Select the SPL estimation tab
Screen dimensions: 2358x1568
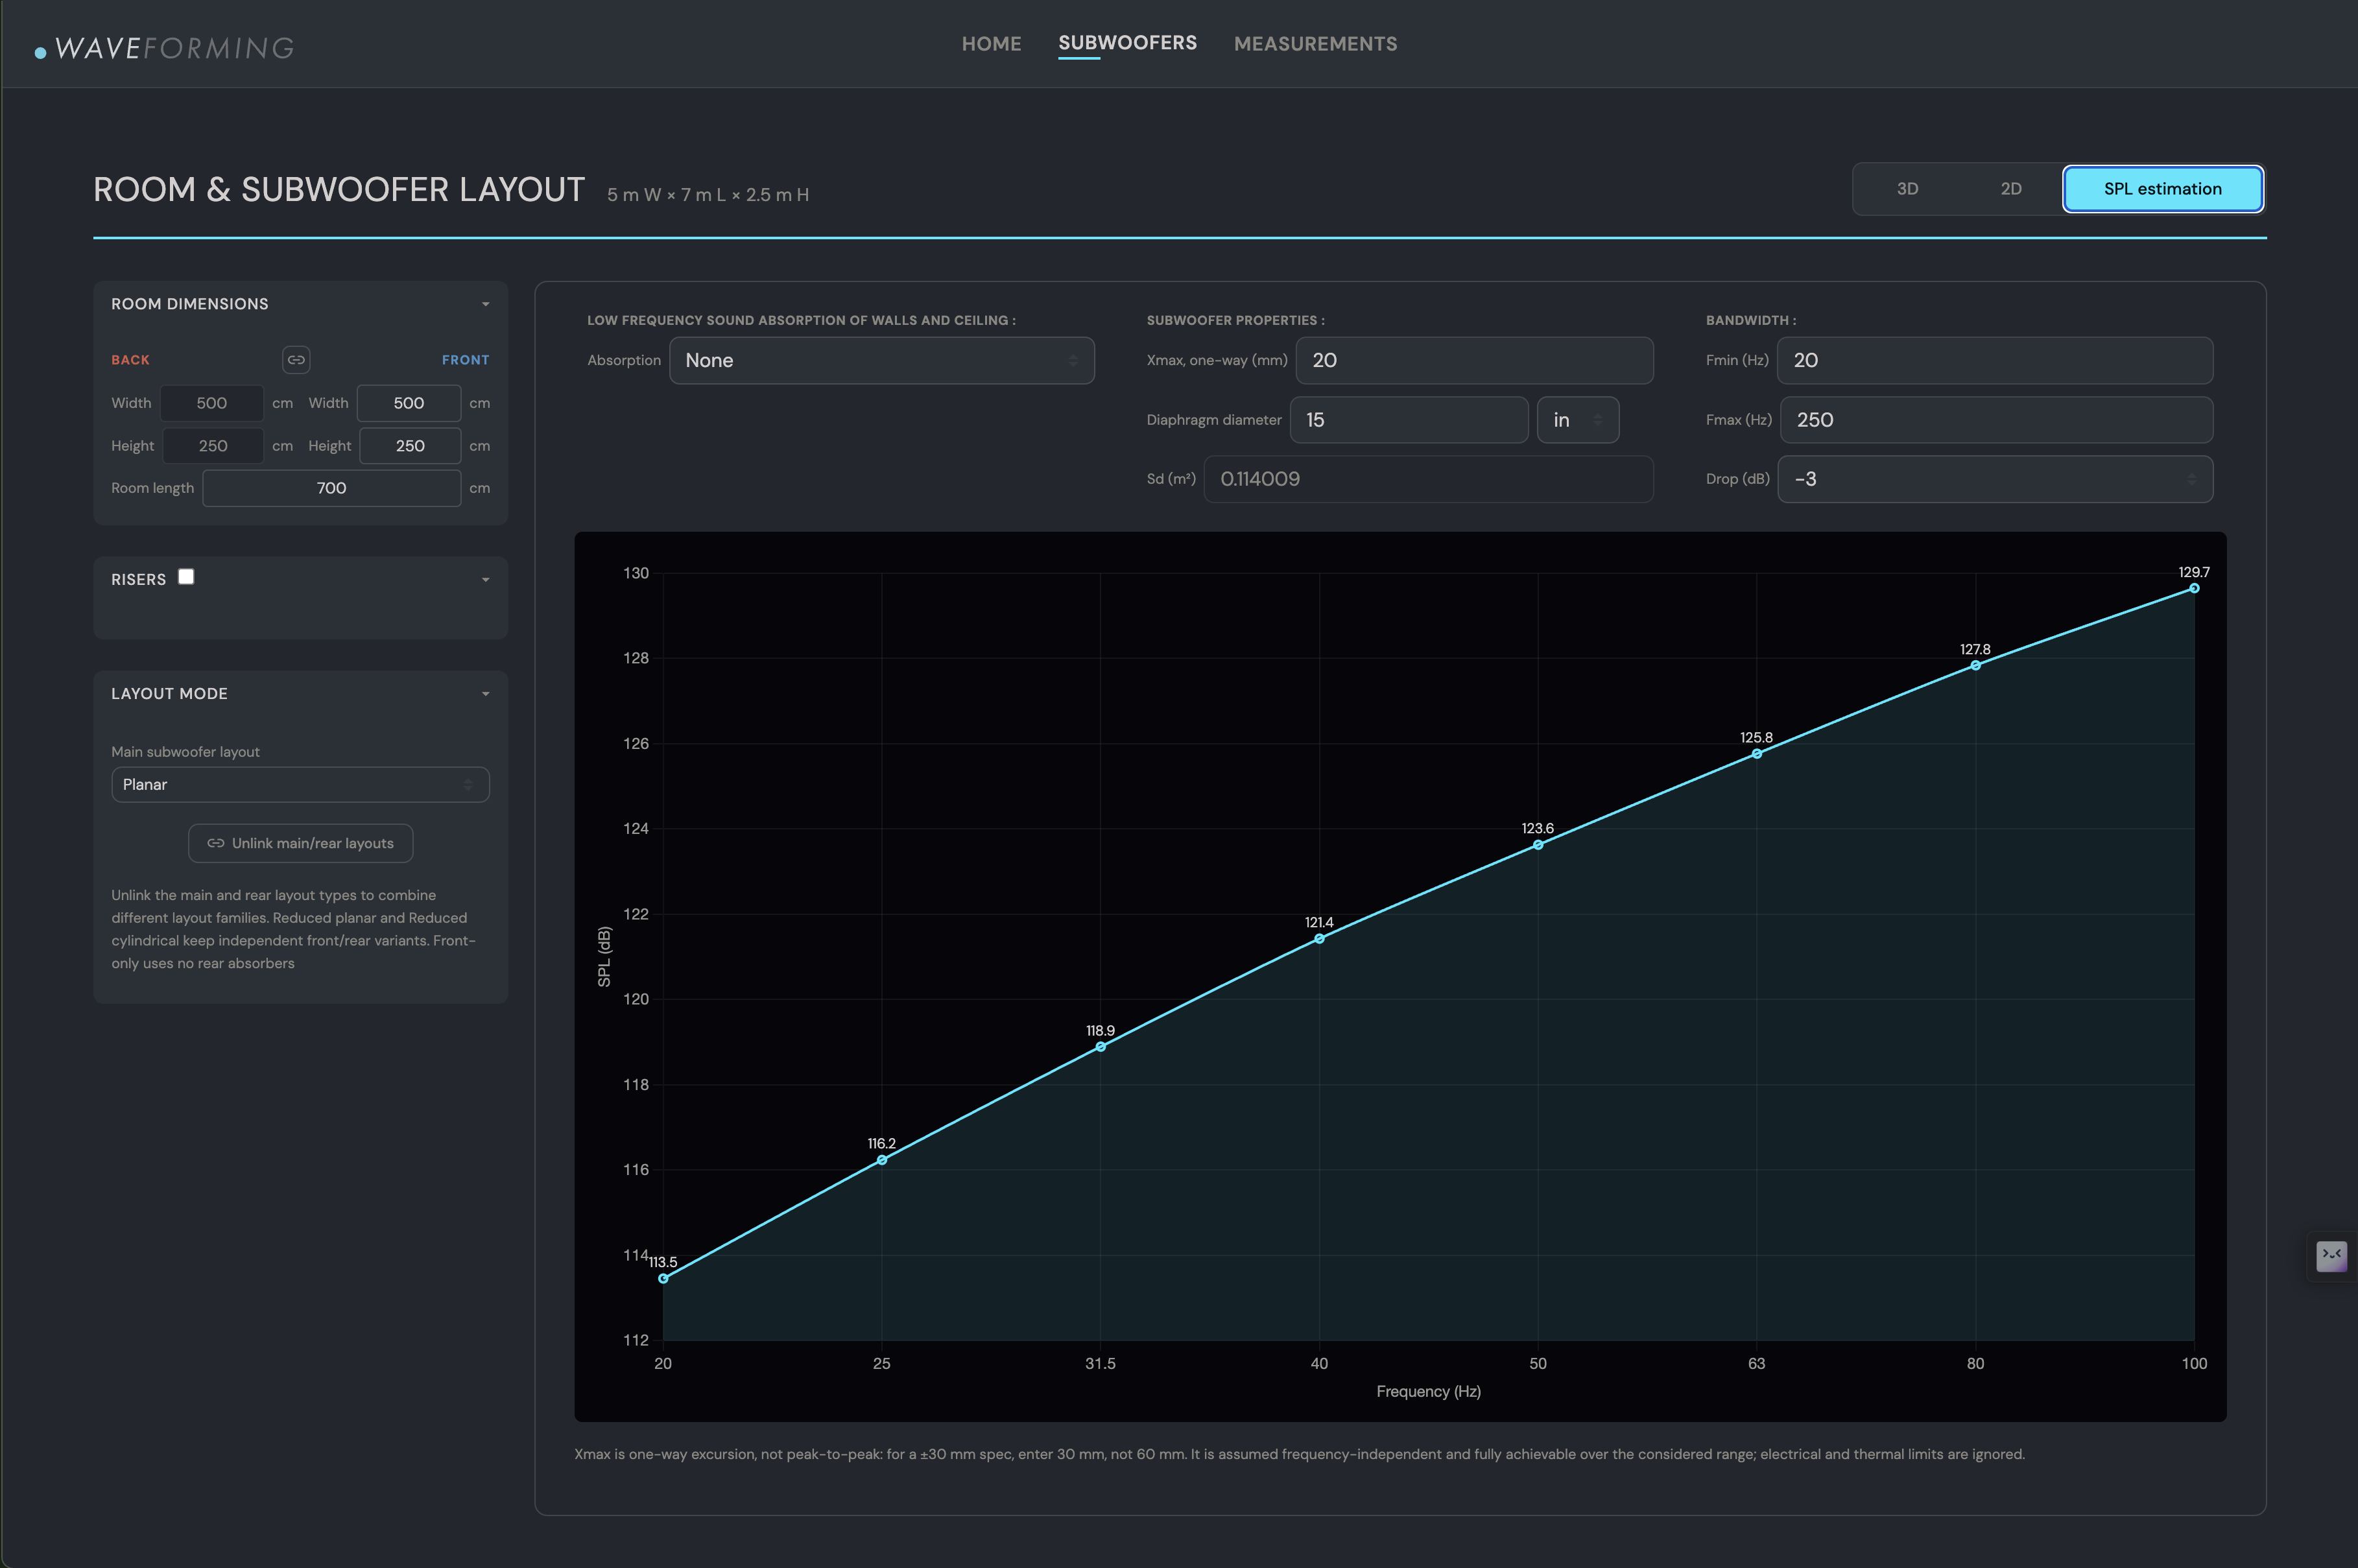2163,189
